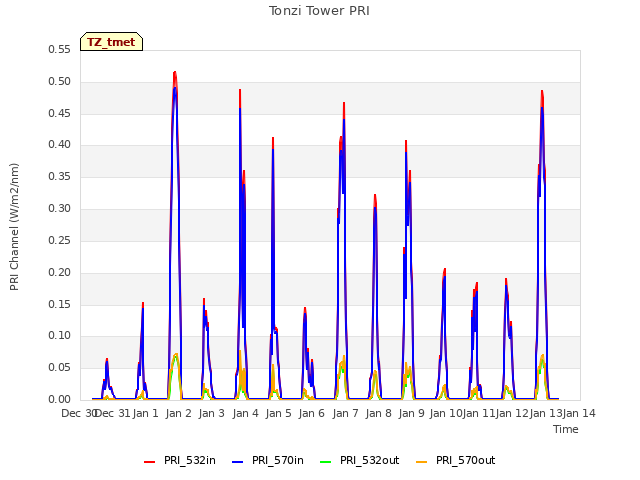Click the PRI Channel (W/m2/nm) axis label
Screen dimensions: 640x480
(14, 227)
